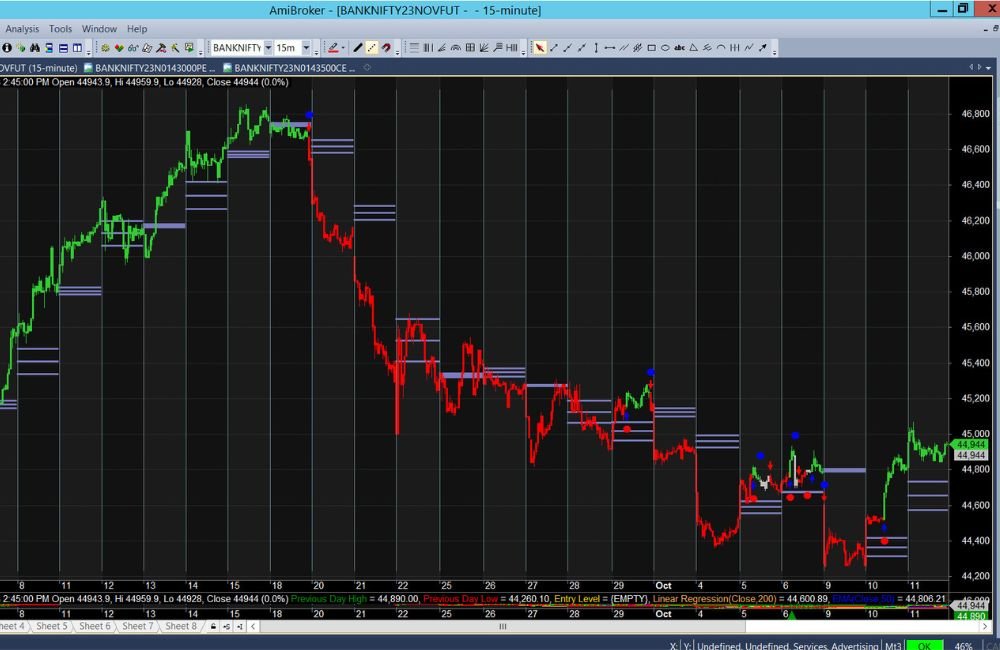Select the abc text tool
Image resolution: width=1000 pixels, height=650 pixels.
pyautogui.click(x=679, y=48)
